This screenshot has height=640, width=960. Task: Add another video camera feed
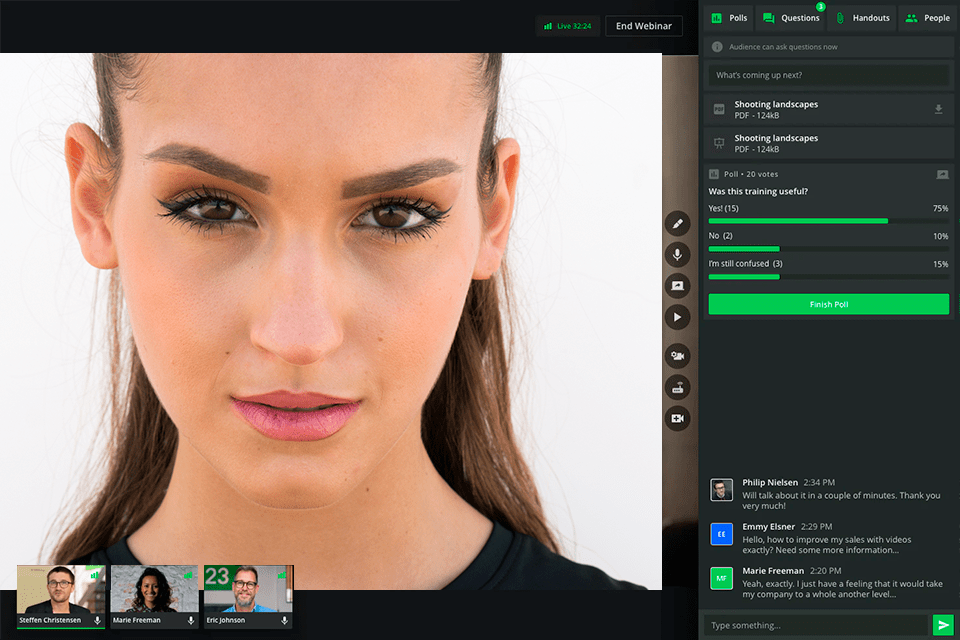(x=678, y=418)
